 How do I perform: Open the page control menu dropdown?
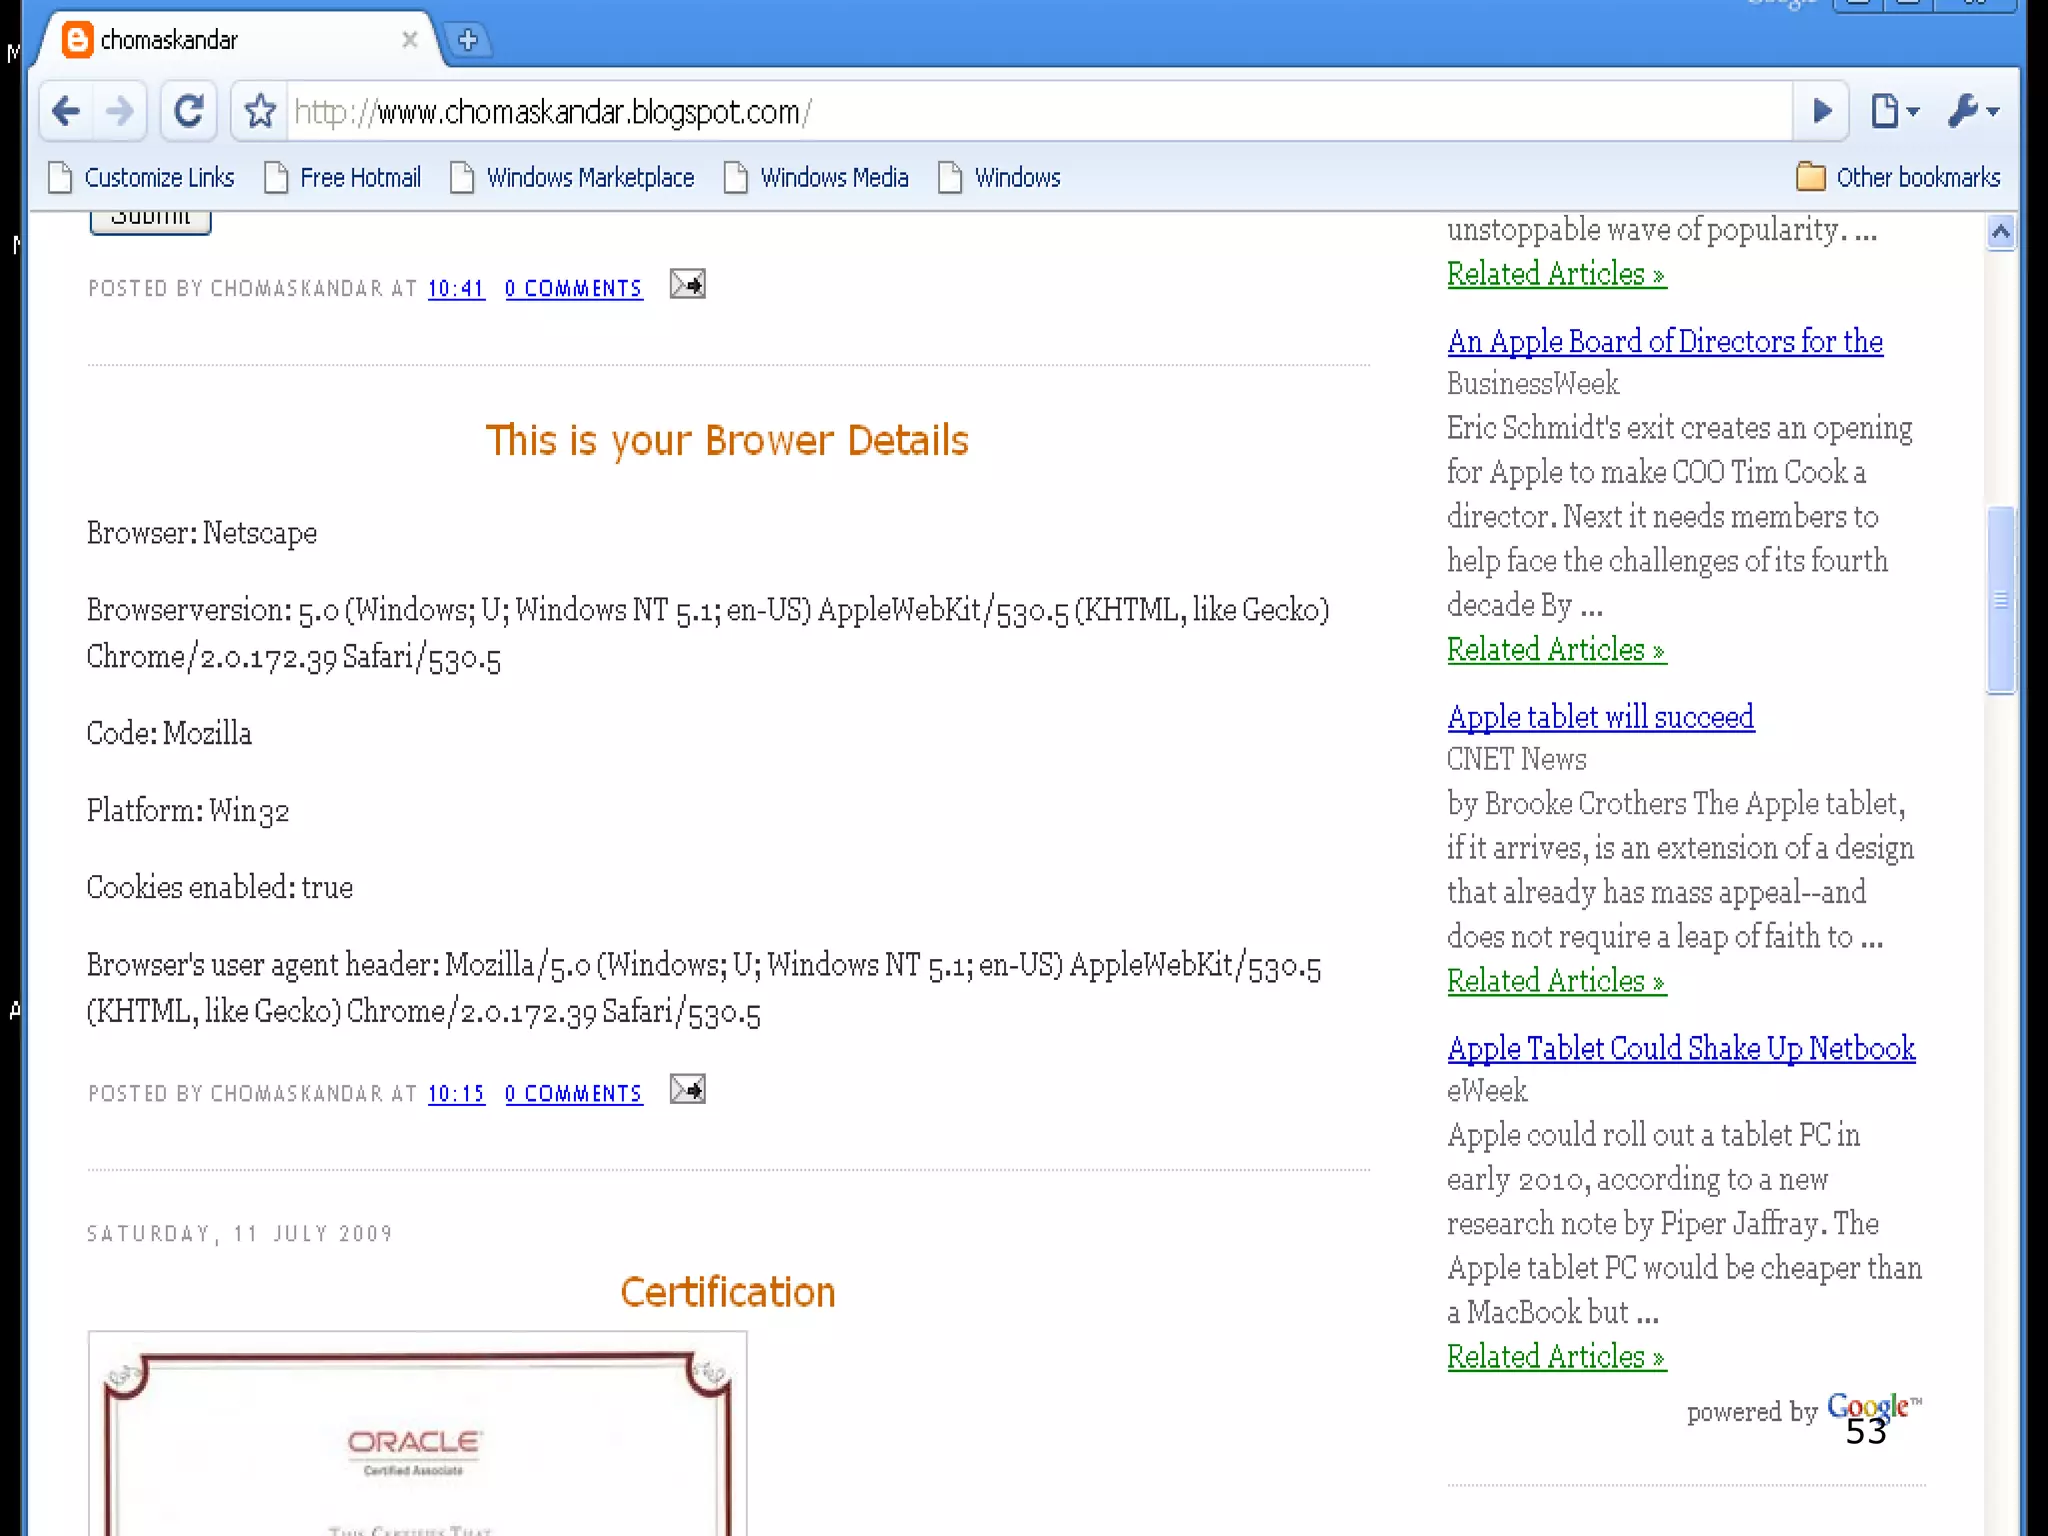coord(1894,111)
